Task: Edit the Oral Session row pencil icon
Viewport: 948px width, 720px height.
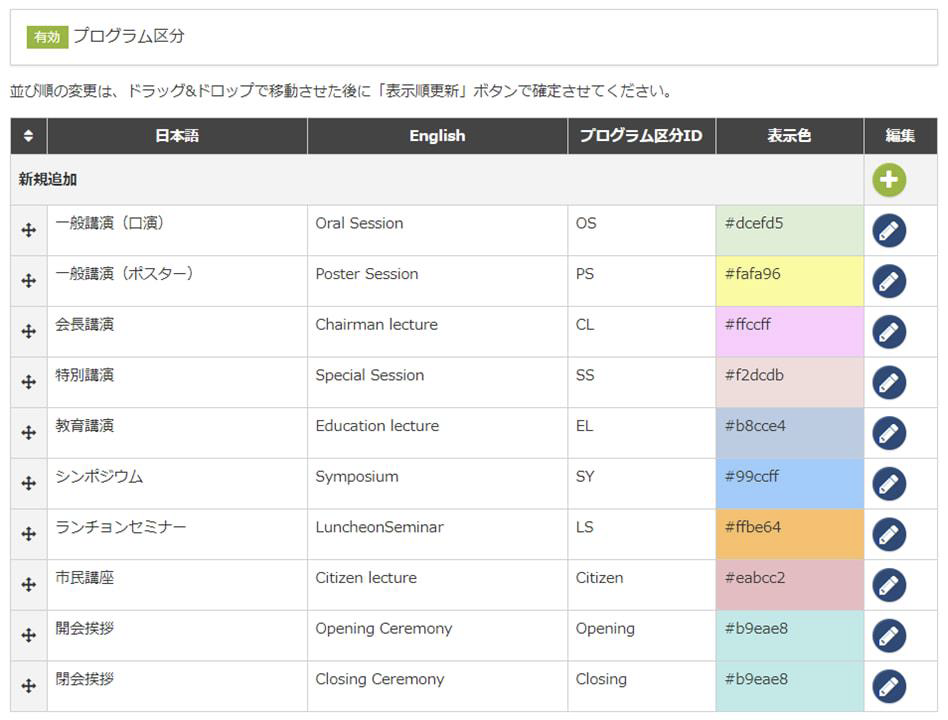Action: coord(889,231)
